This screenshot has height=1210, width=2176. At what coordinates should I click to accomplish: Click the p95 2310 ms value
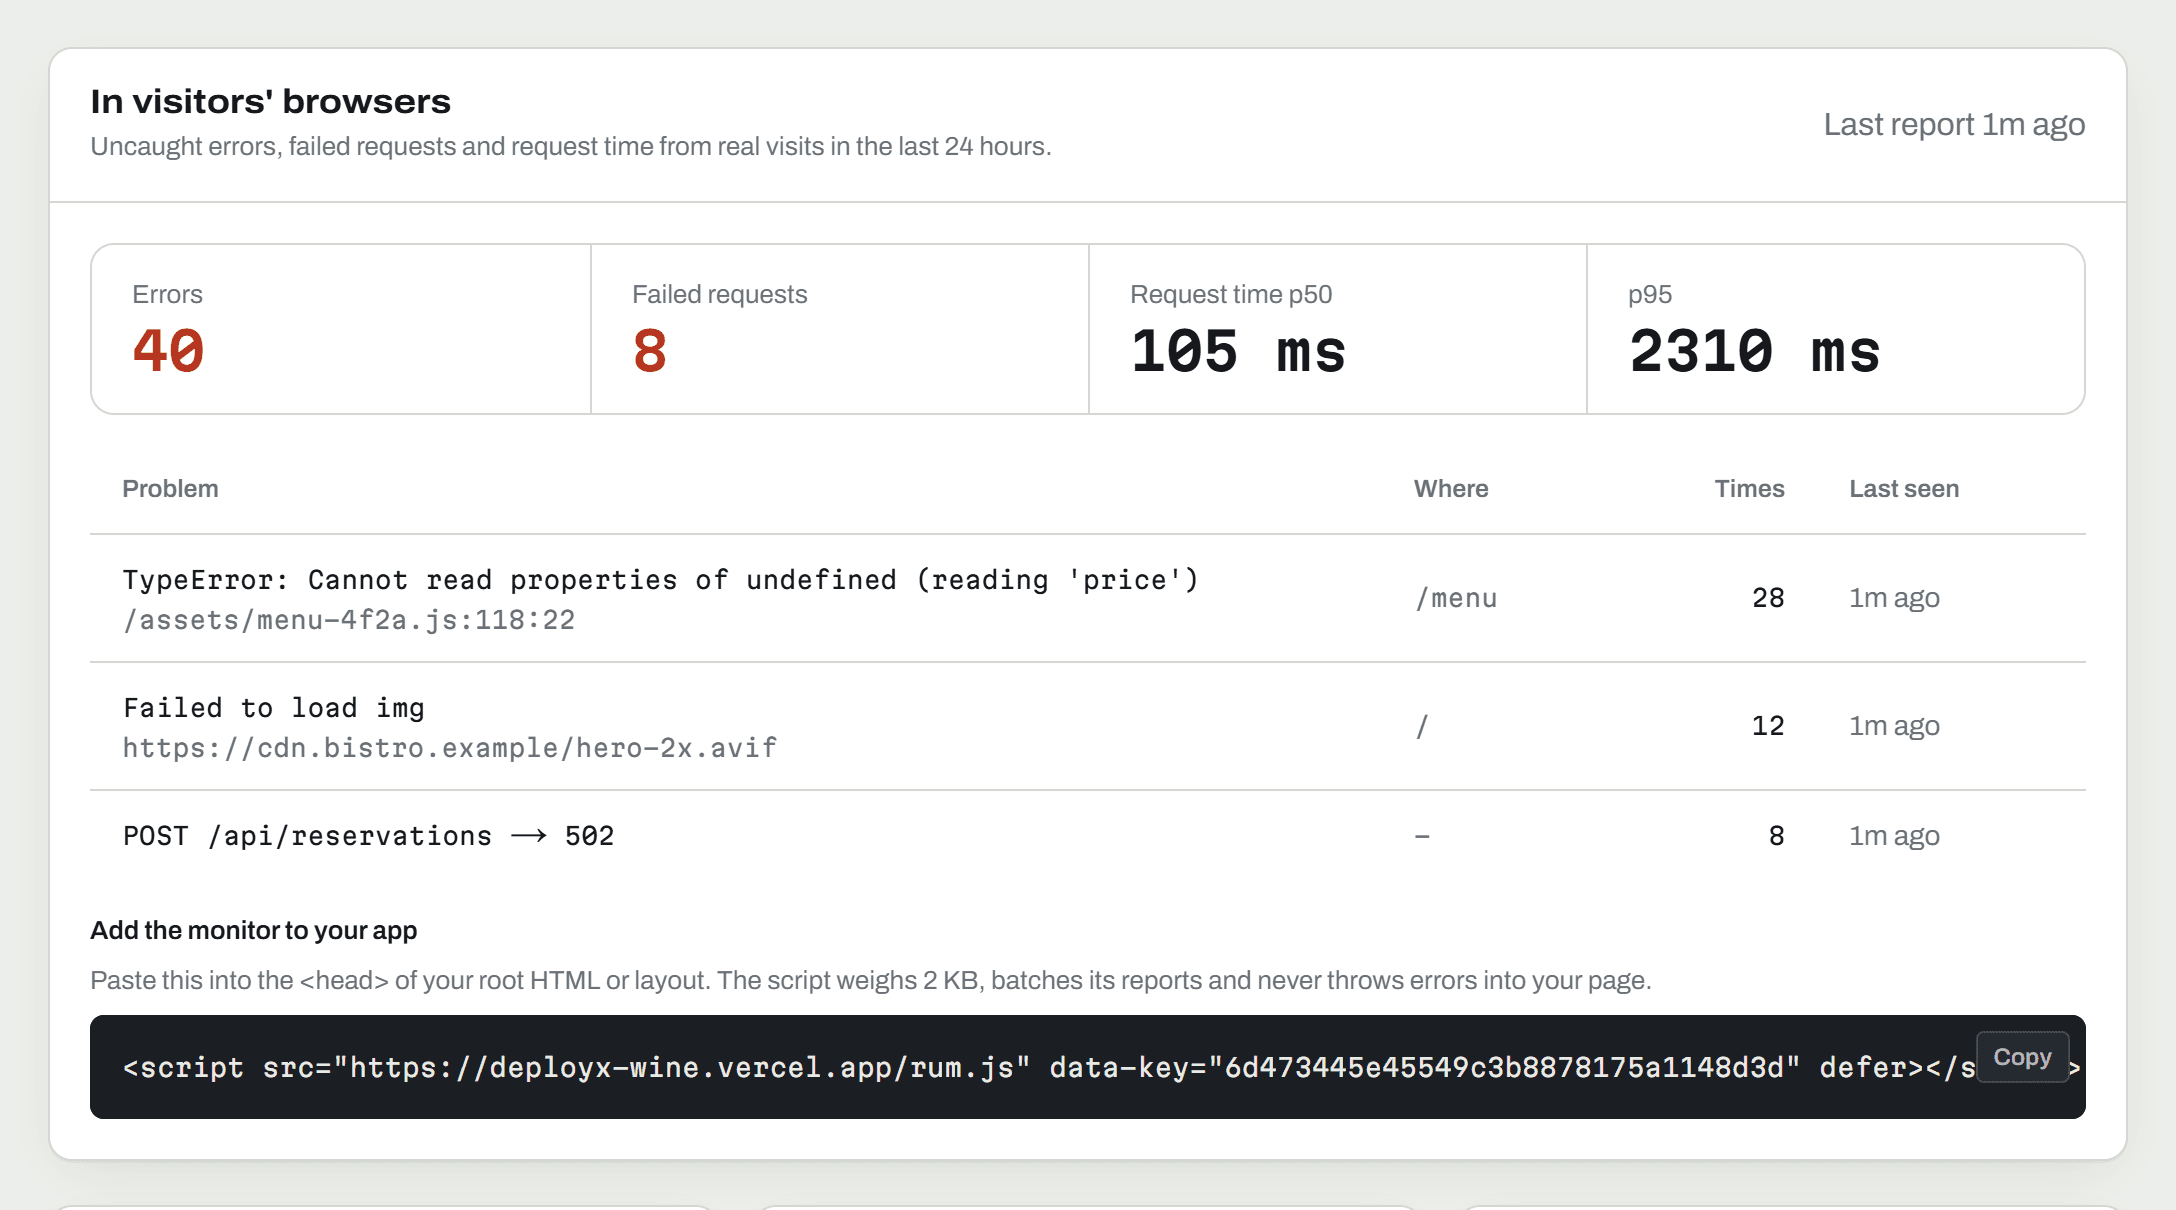coord(1755,352)
